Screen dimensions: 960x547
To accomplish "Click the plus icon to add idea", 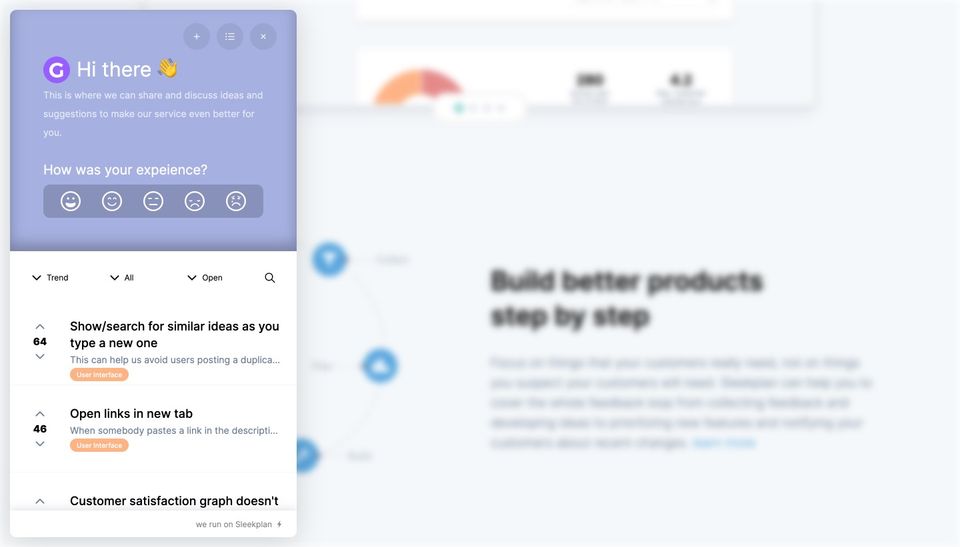I will [197, 37].
